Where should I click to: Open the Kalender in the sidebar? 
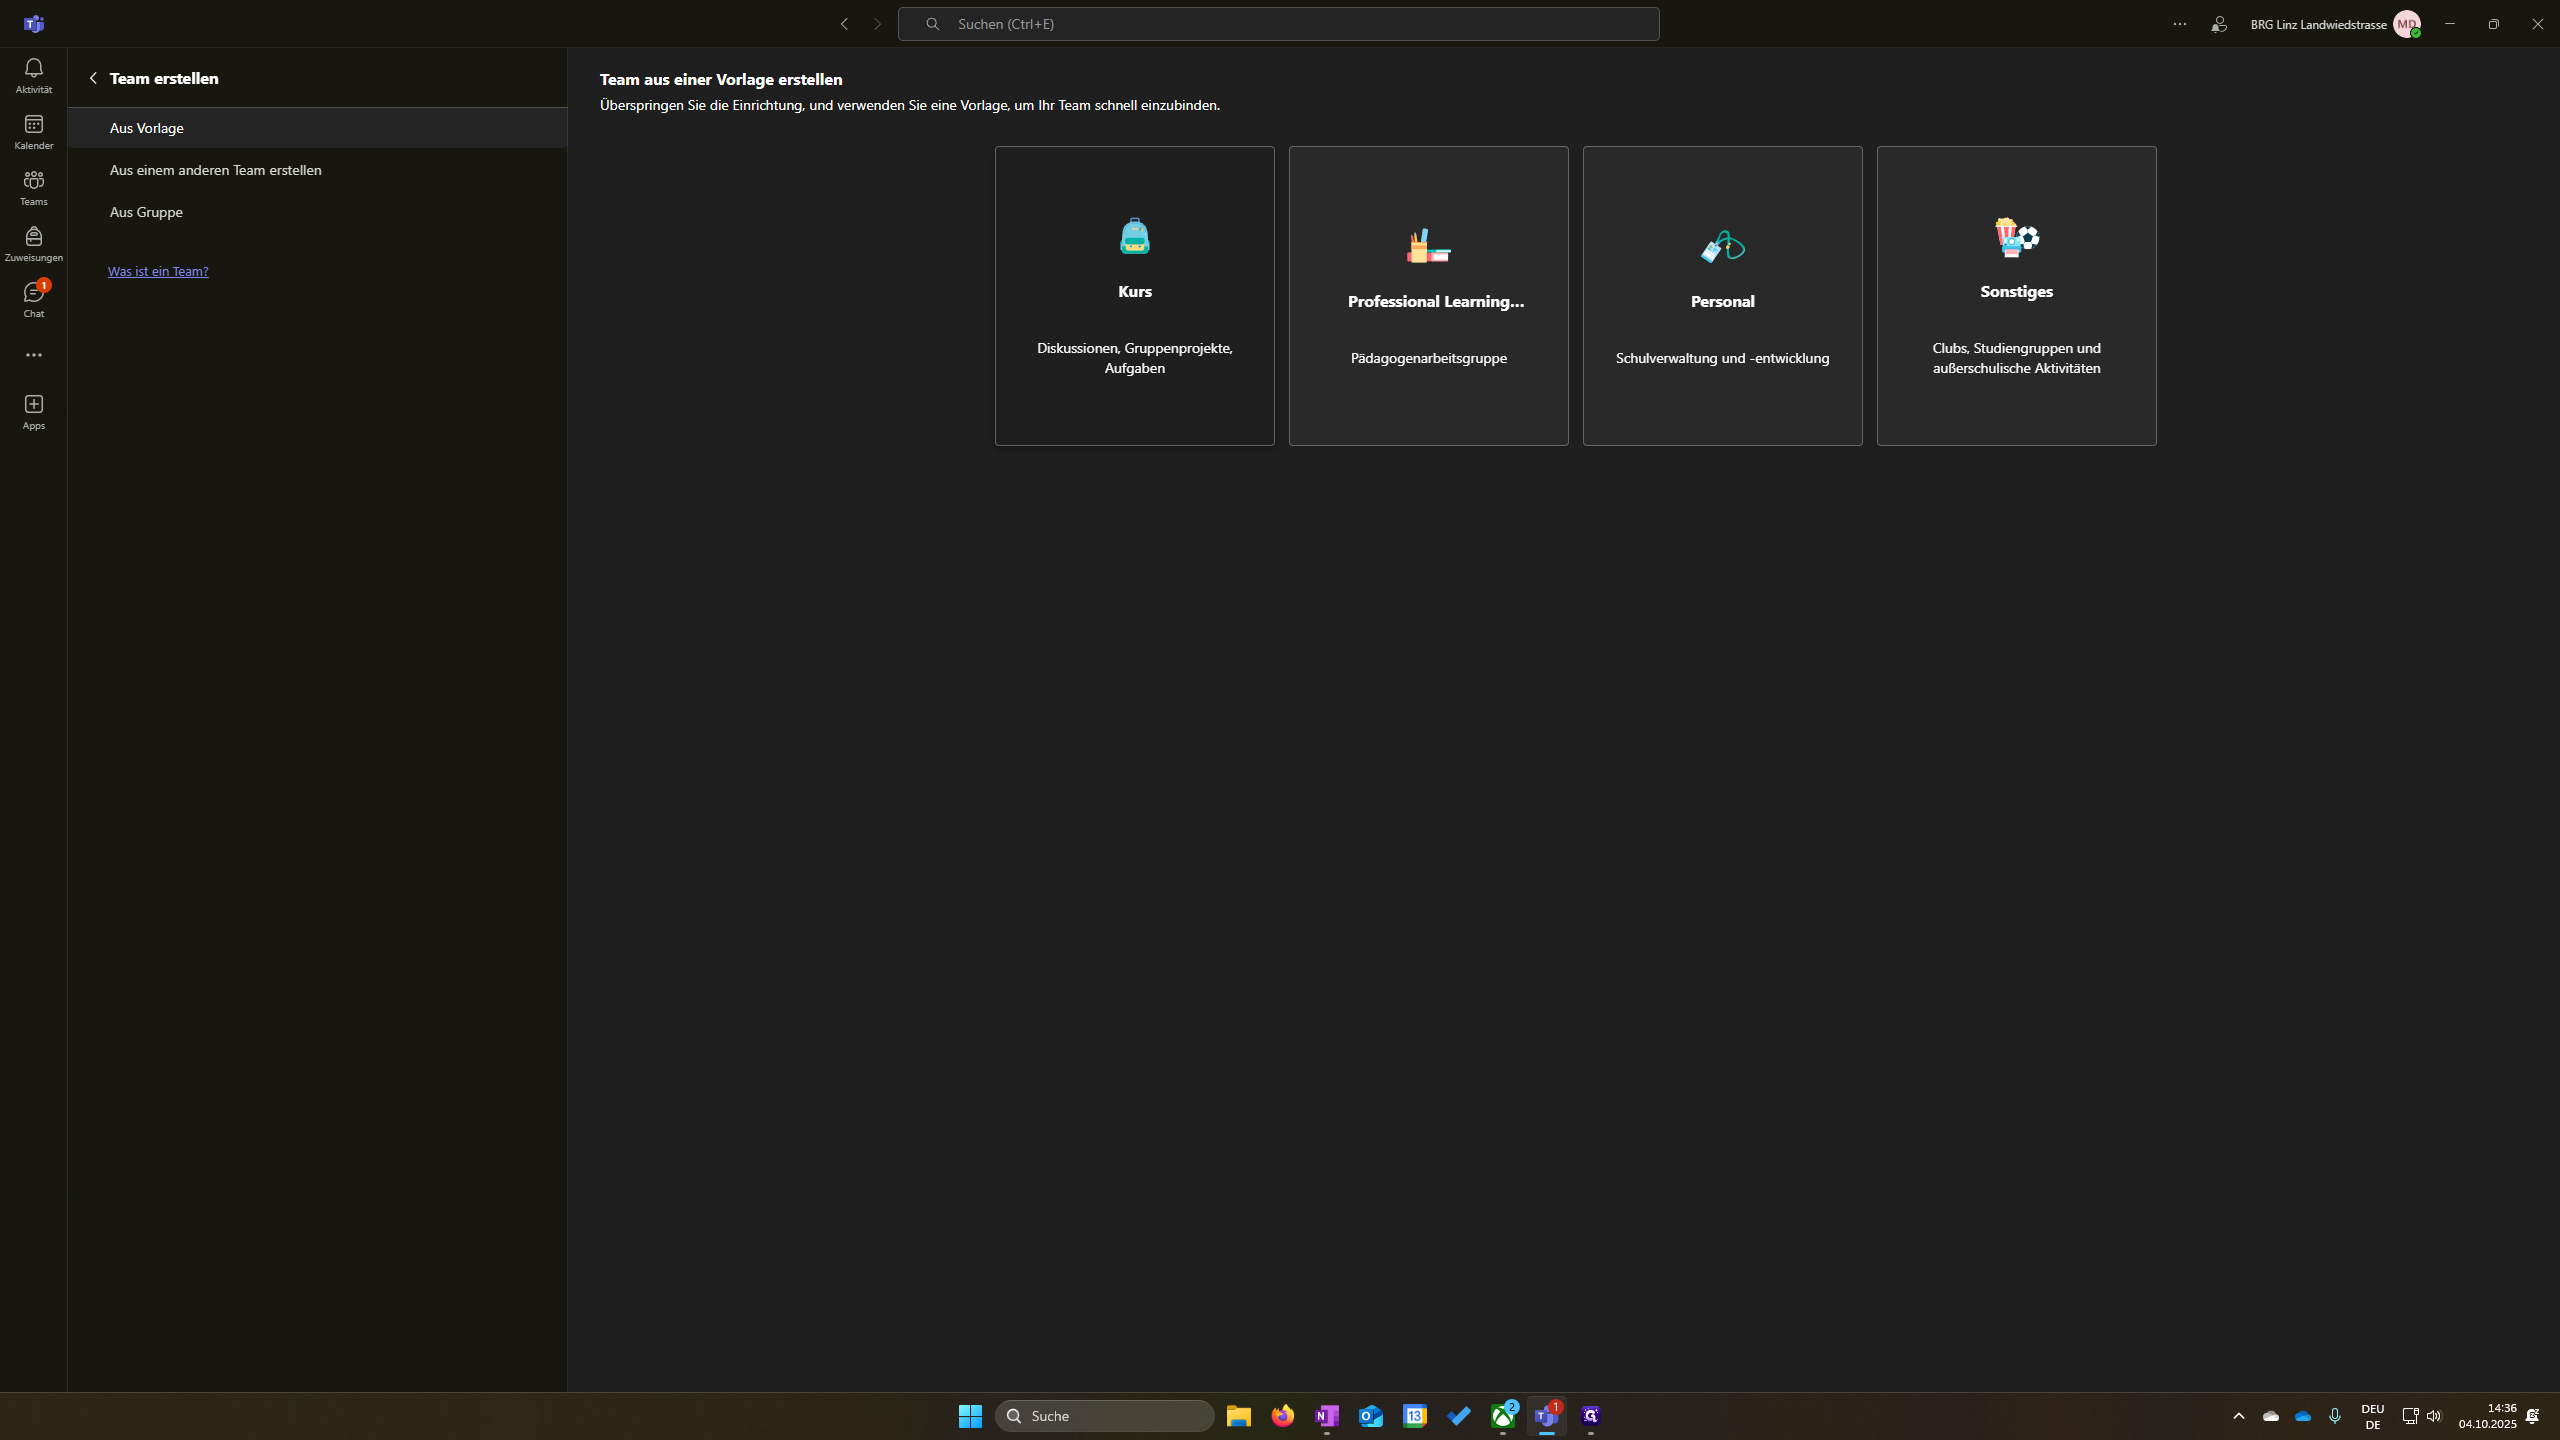33,131
